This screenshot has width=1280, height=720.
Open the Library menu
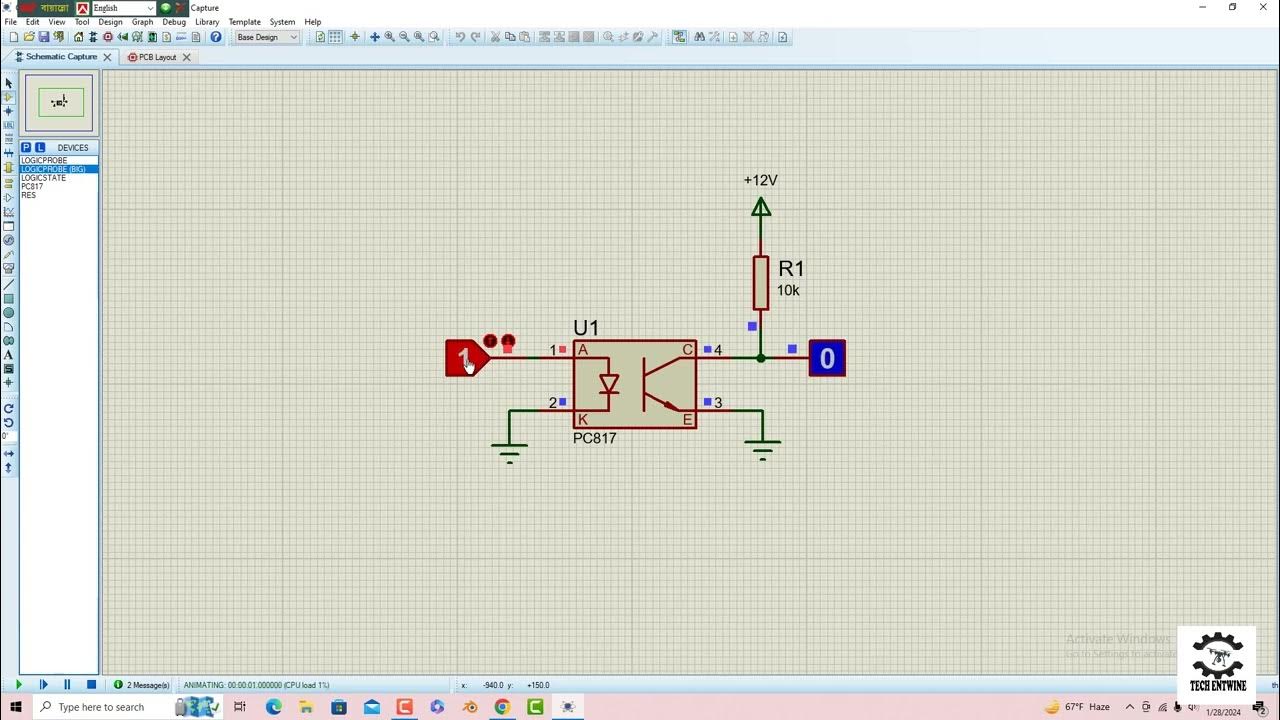[207, 22]
